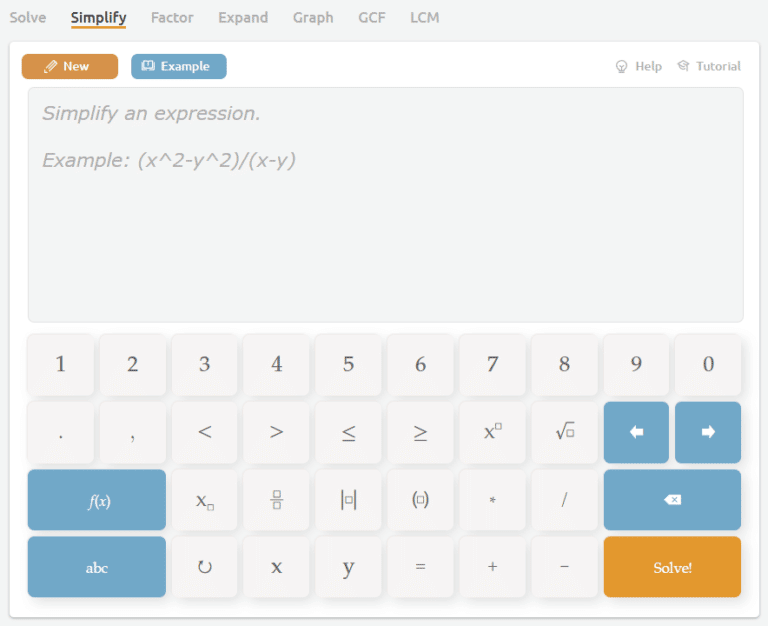Insert the greater-than-or-equal sign
768x626 pixels.
pyautogui.click(x=420, y=433)
